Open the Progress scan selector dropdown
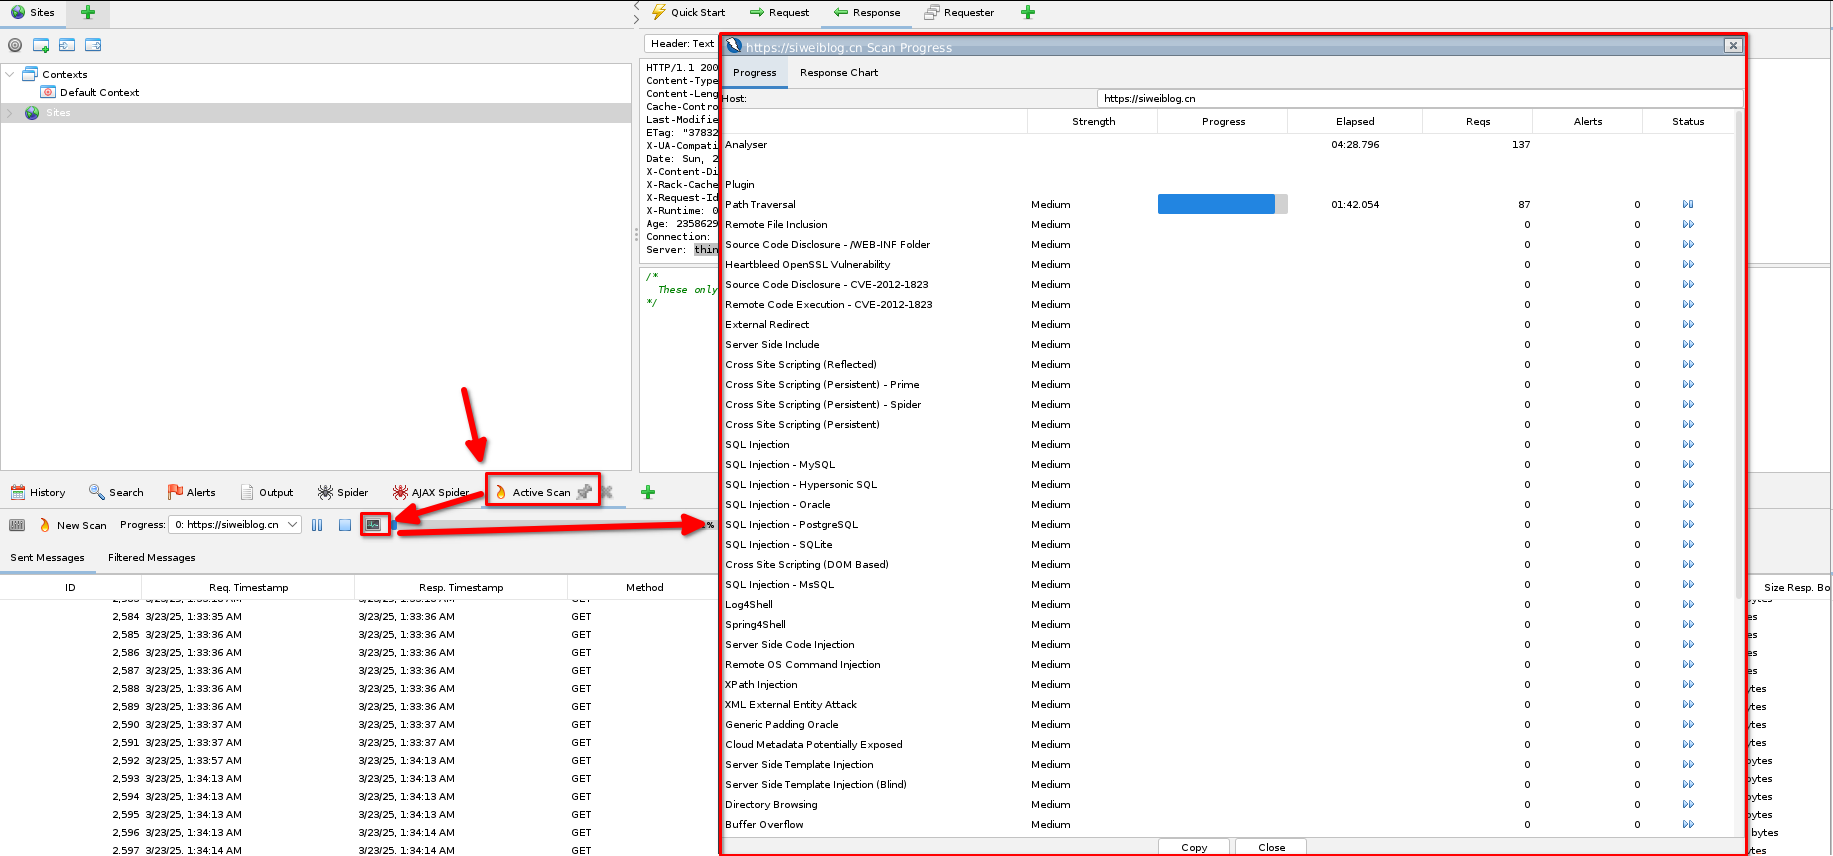 coord(292,525)
